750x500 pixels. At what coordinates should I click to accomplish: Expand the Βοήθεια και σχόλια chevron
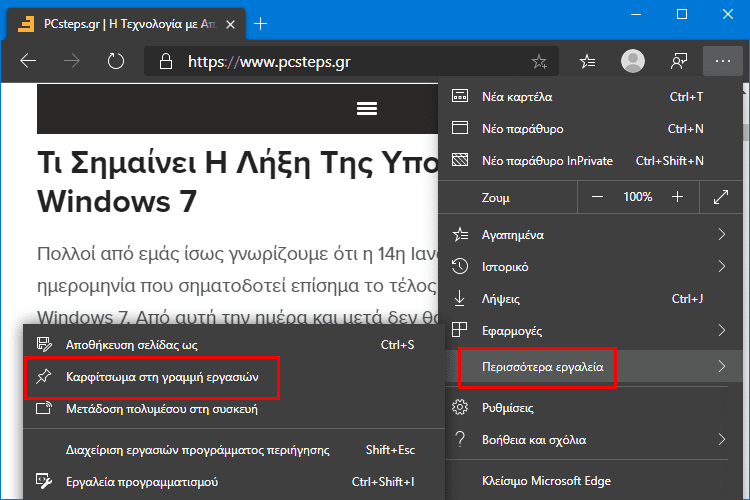(x=722, y=439)
